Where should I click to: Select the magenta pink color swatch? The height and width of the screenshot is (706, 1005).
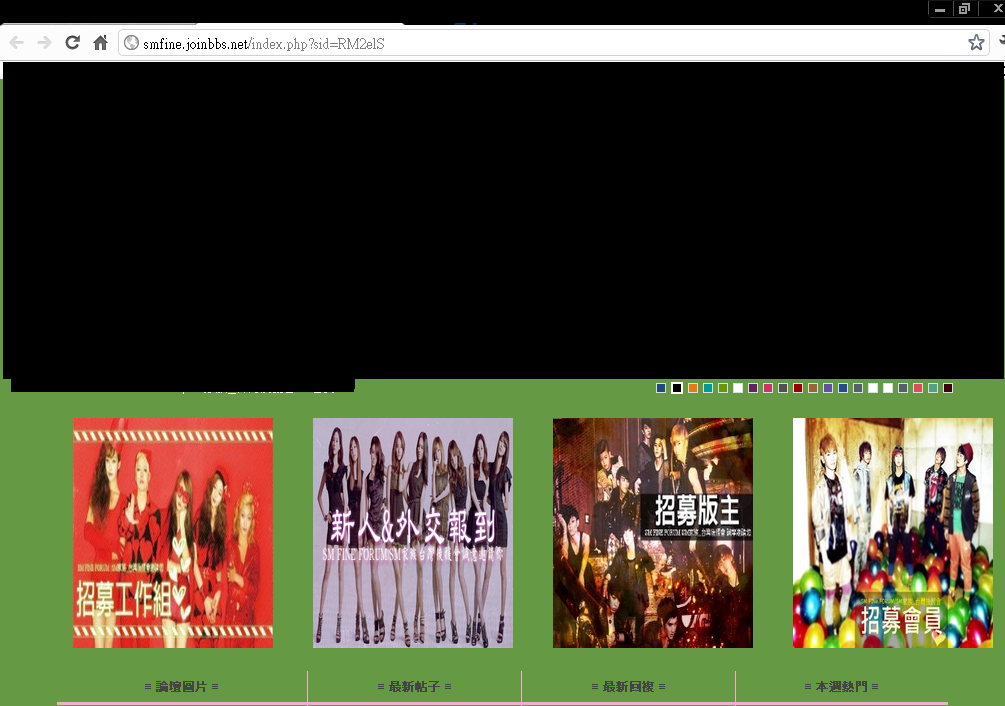768,388
